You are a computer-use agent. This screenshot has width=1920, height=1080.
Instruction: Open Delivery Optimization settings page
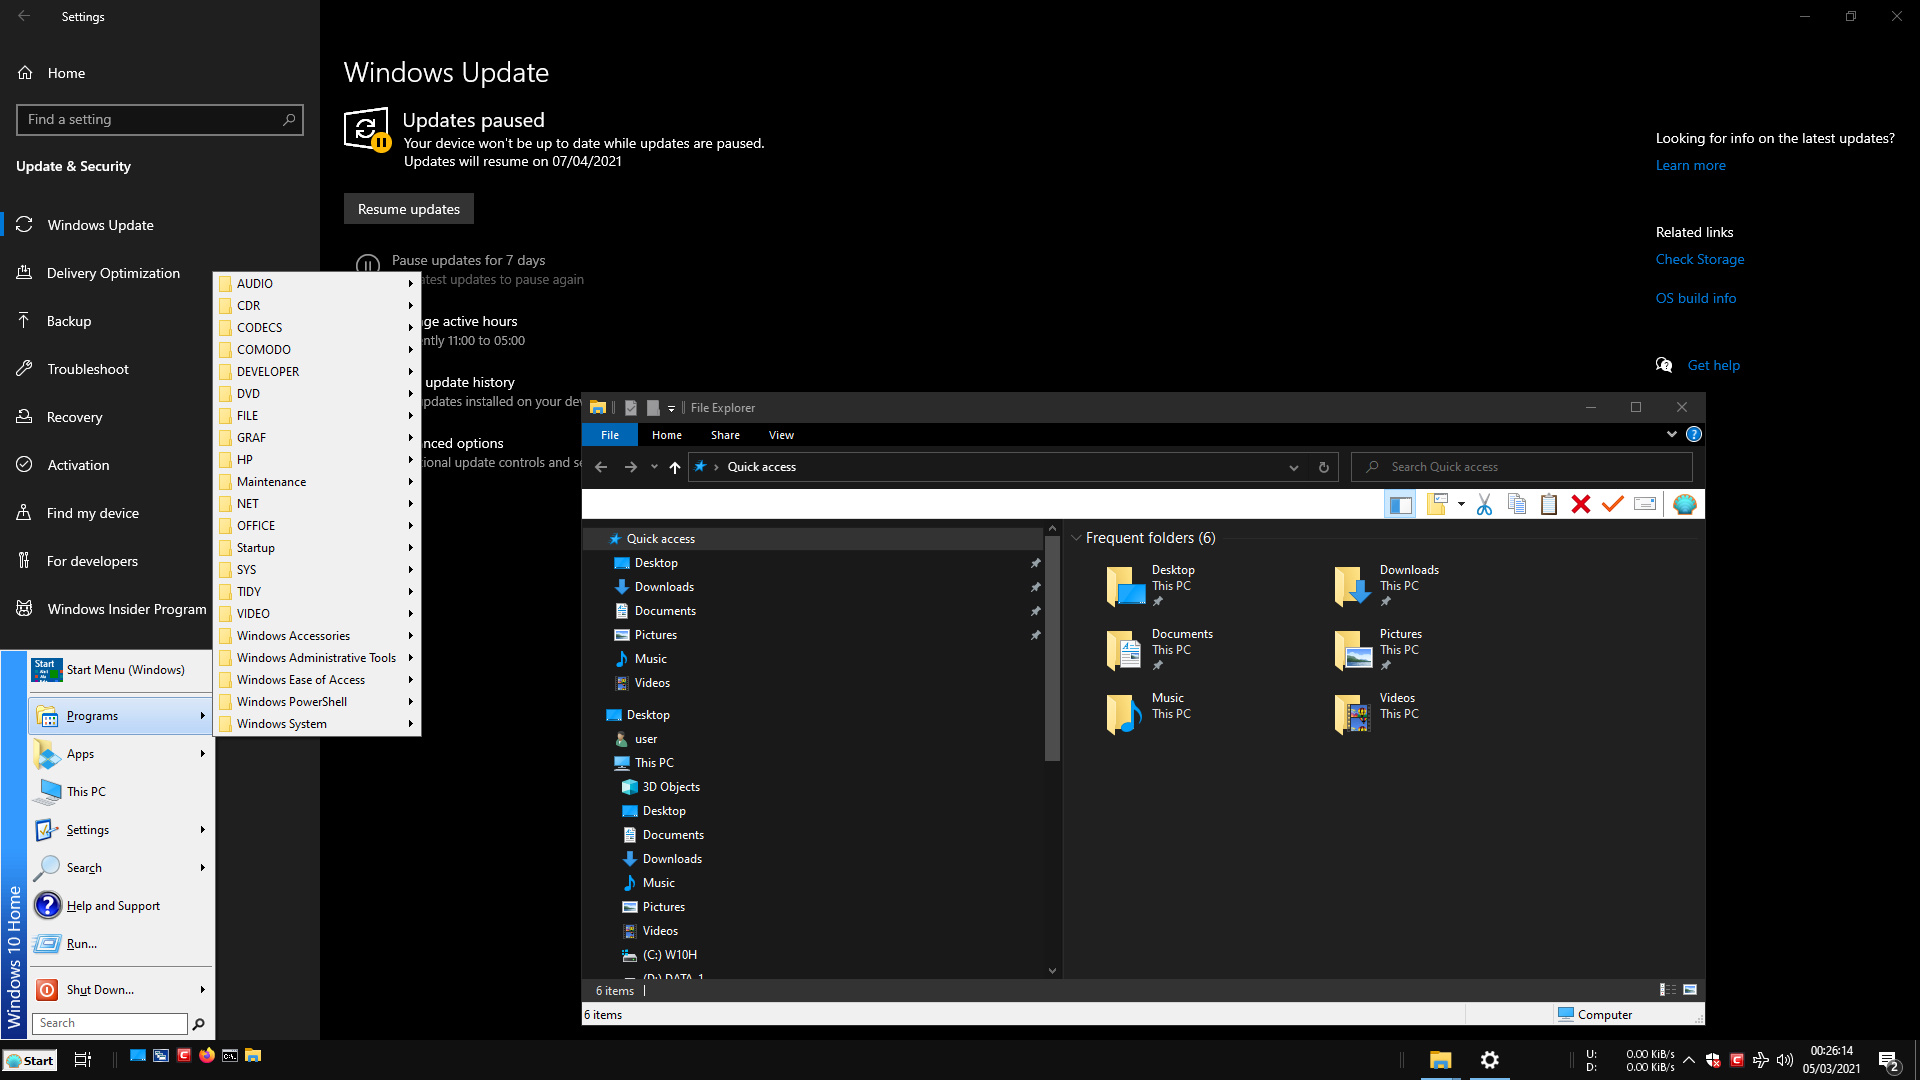[x=113, y=273]
